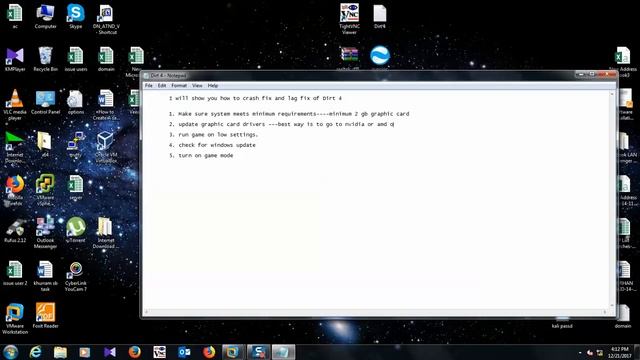This screenshot has height=360, width=640.
Task: Select the Rufus 2.12 desktop icon
Action: 15,231
